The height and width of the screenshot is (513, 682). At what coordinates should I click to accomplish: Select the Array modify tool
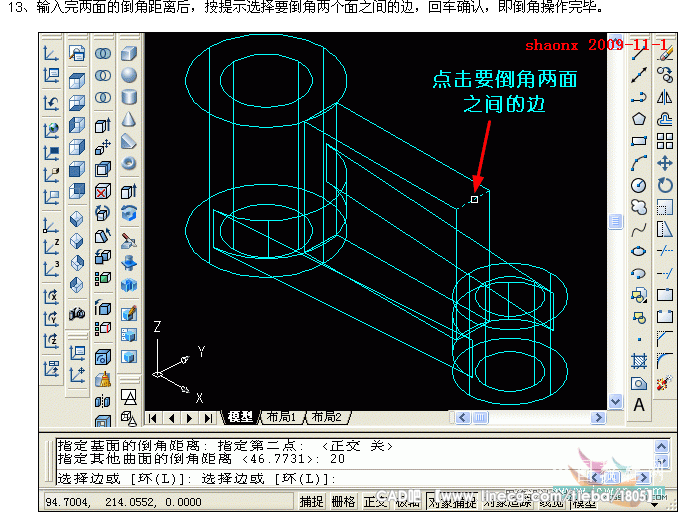coord(665,141)
